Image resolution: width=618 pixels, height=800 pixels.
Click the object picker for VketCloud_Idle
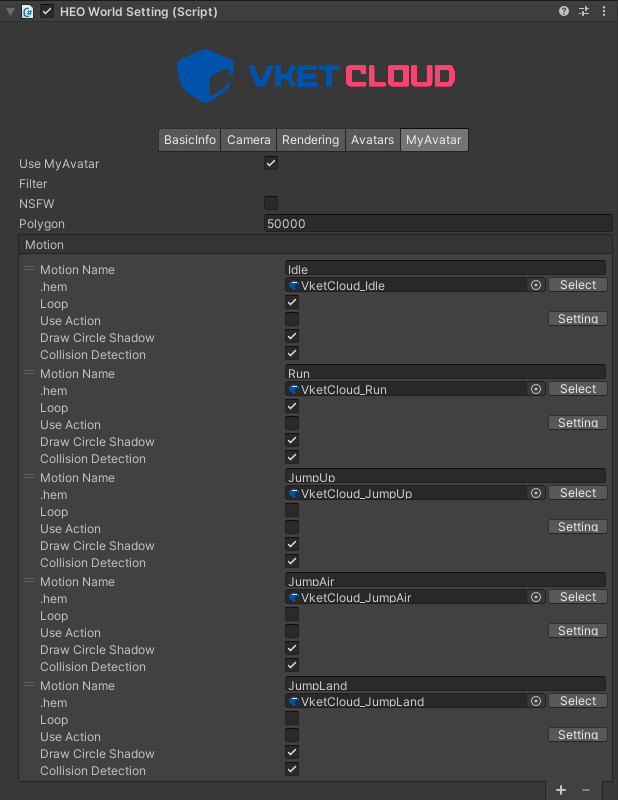536,285
